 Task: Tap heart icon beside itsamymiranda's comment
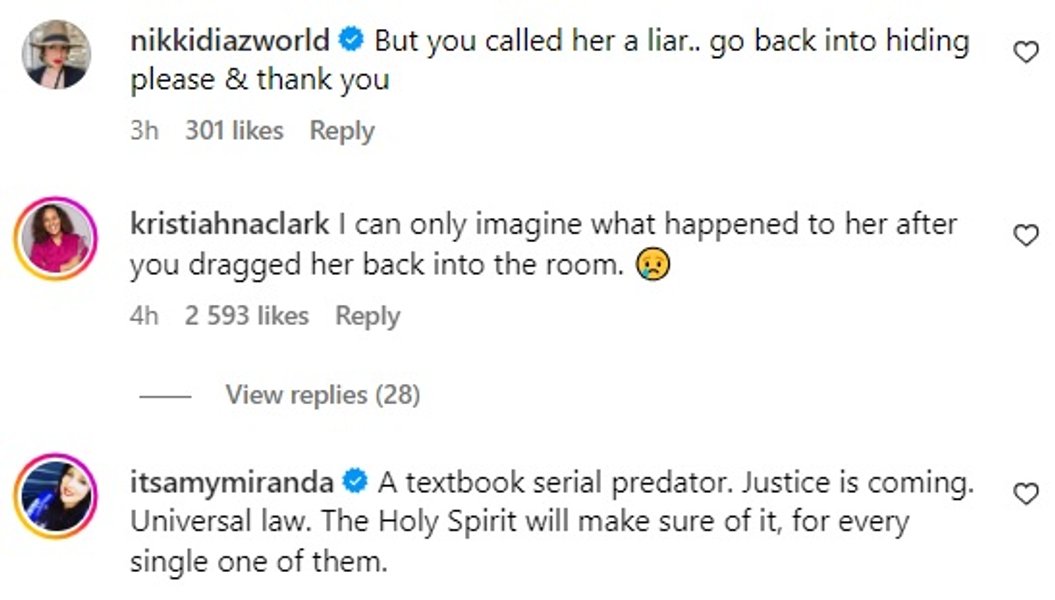click(x=1025, y=494)
